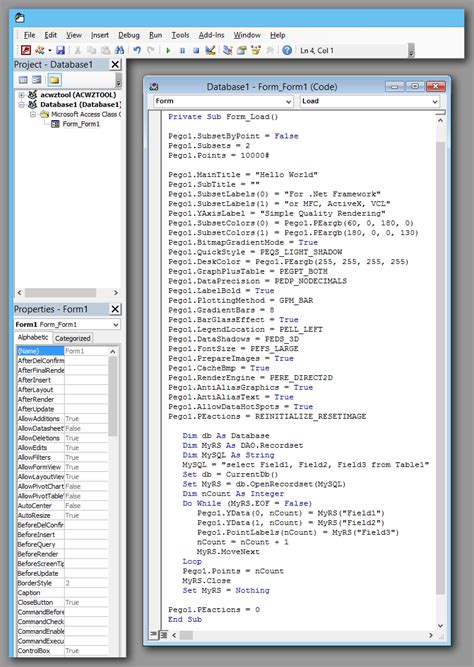Click the View Object icon in Project pane
Screen dimensions: 474x667
click(37, 80)
